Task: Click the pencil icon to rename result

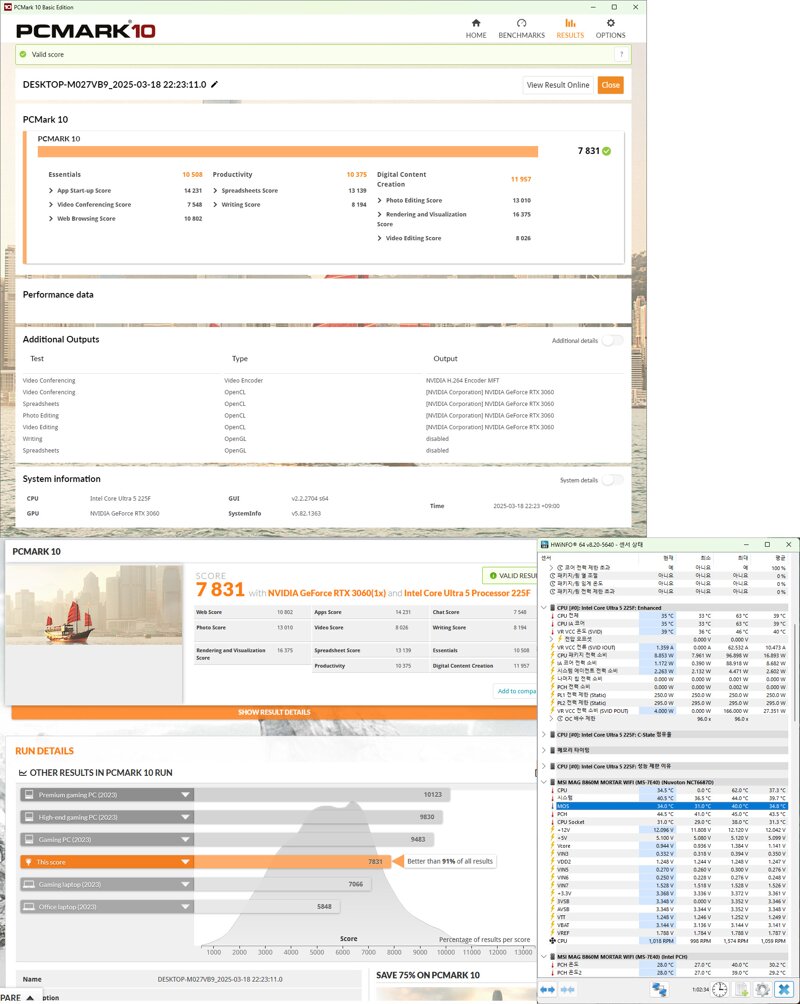Action: [215, 84]
